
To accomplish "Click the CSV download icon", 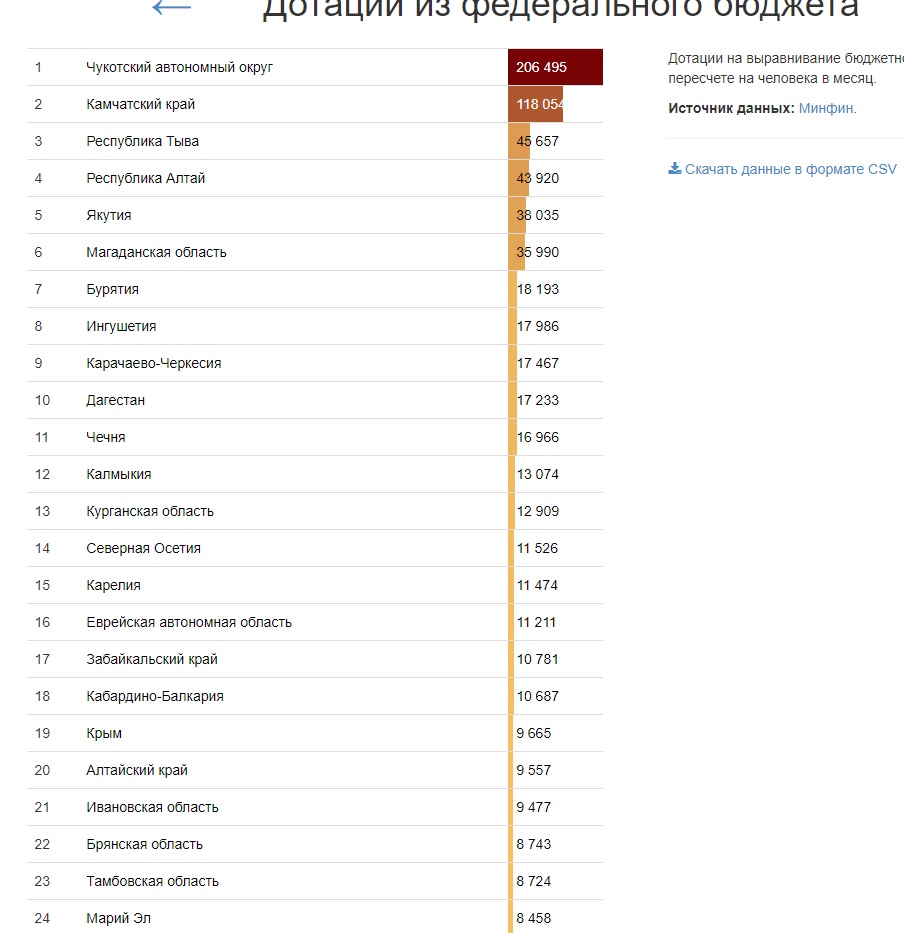I will pyautogui.click(x=674, y=168).
